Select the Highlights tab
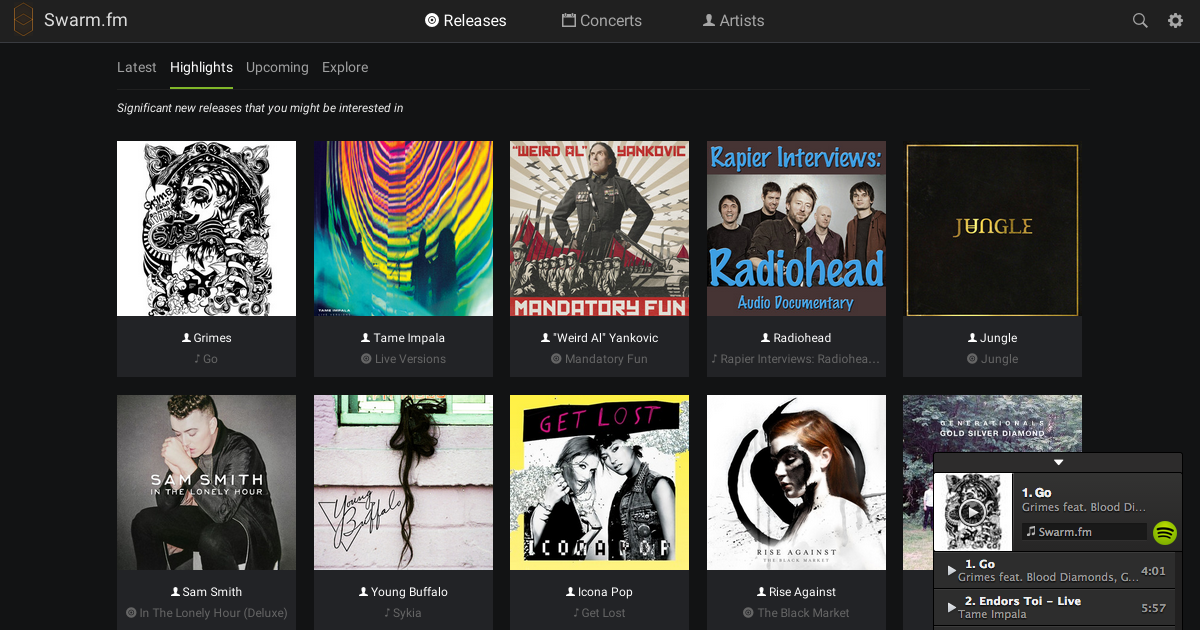Image resolution: width=1200 pixels, height=630 pixels. [201, 67]
